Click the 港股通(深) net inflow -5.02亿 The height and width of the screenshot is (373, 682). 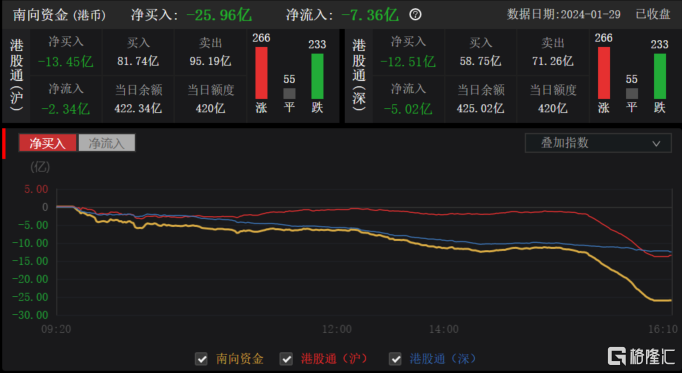point(408,109)
